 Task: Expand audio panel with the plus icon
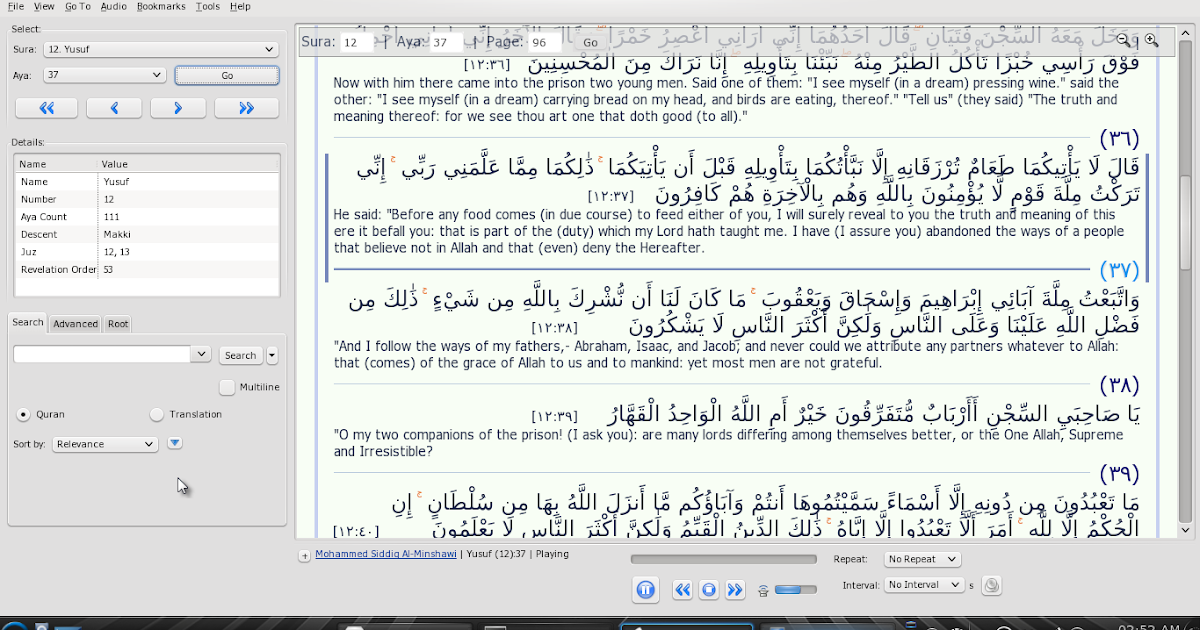tap(304, 556)
